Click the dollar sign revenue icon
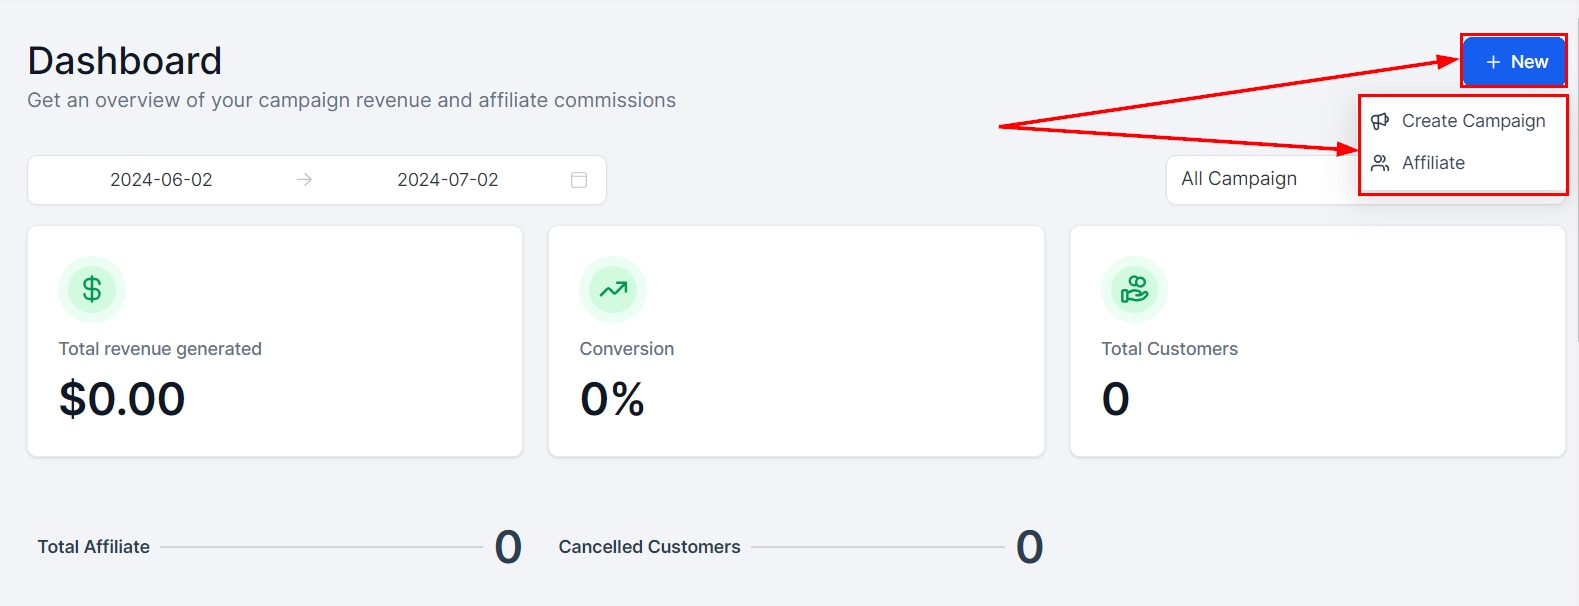1579x606 pixels. (92, 290)
